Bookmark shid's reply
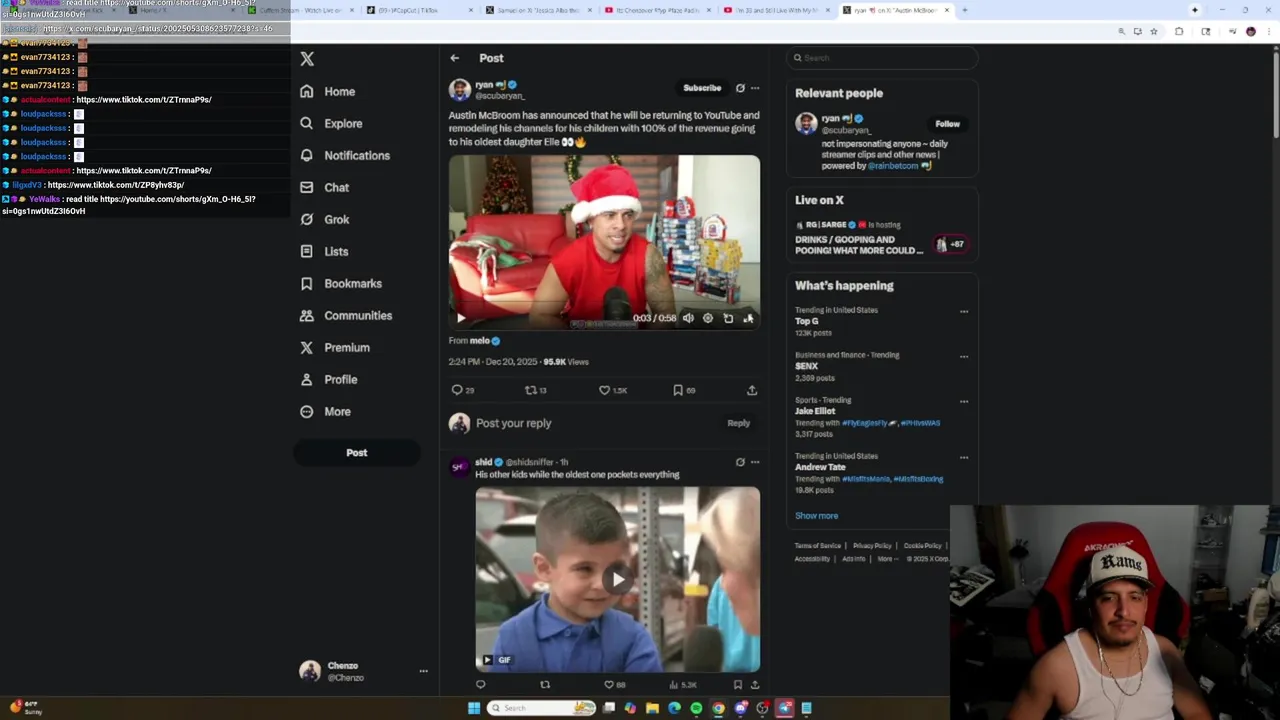Screen dimensions: 1280x720 pos(738,685)
